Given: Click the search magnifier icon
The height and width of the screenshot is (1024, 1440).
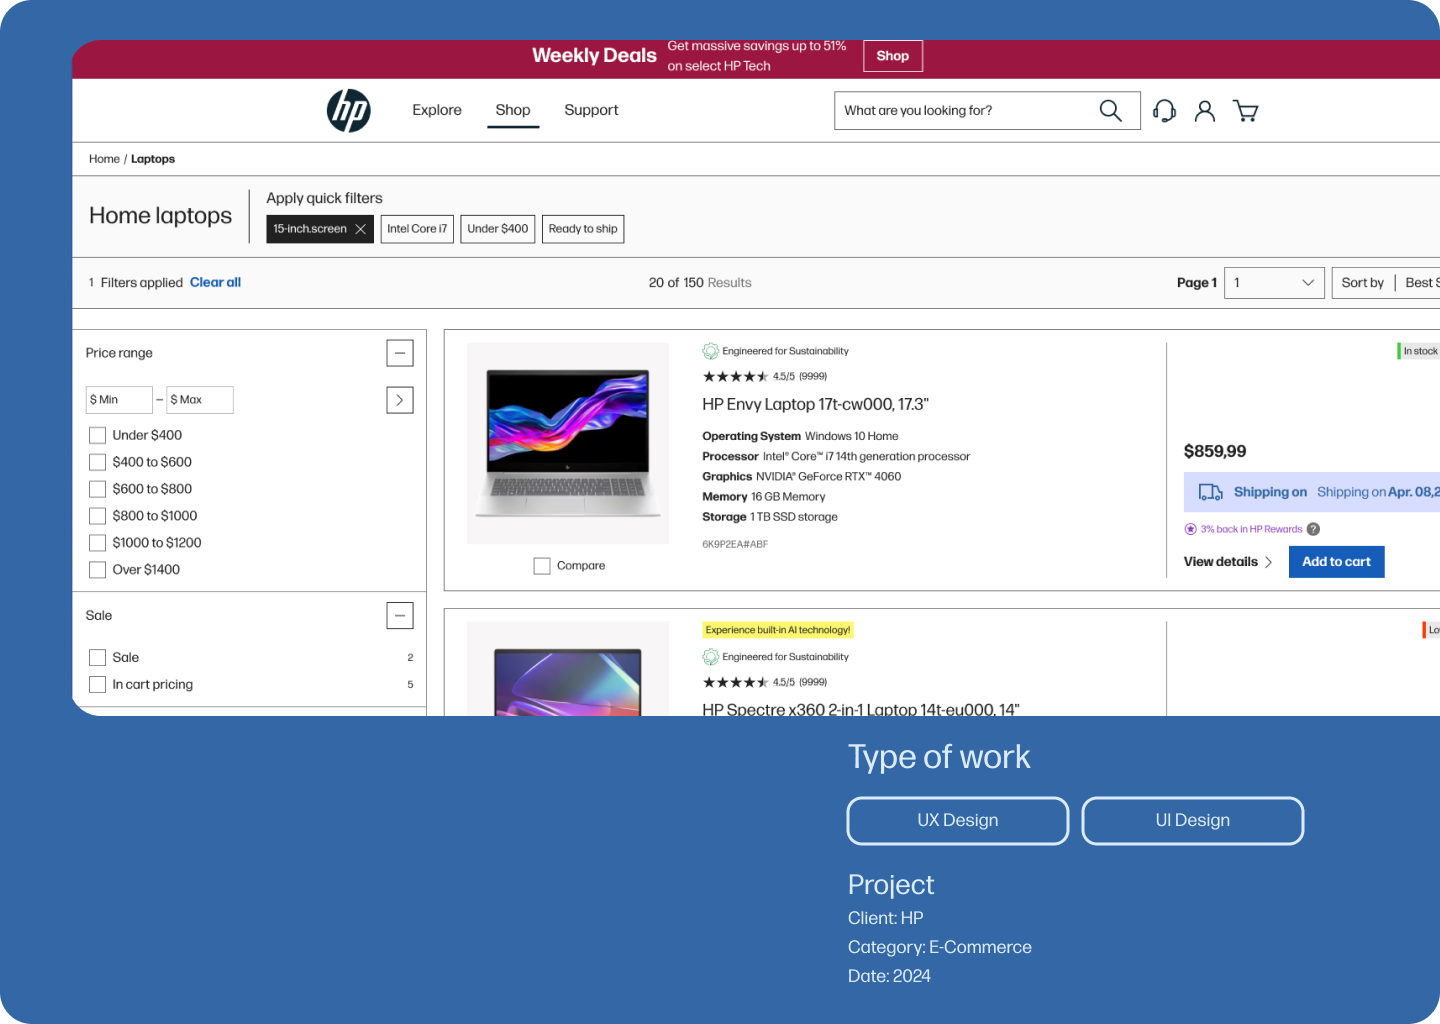Looking at the screenshot, I should point(1110,110).
